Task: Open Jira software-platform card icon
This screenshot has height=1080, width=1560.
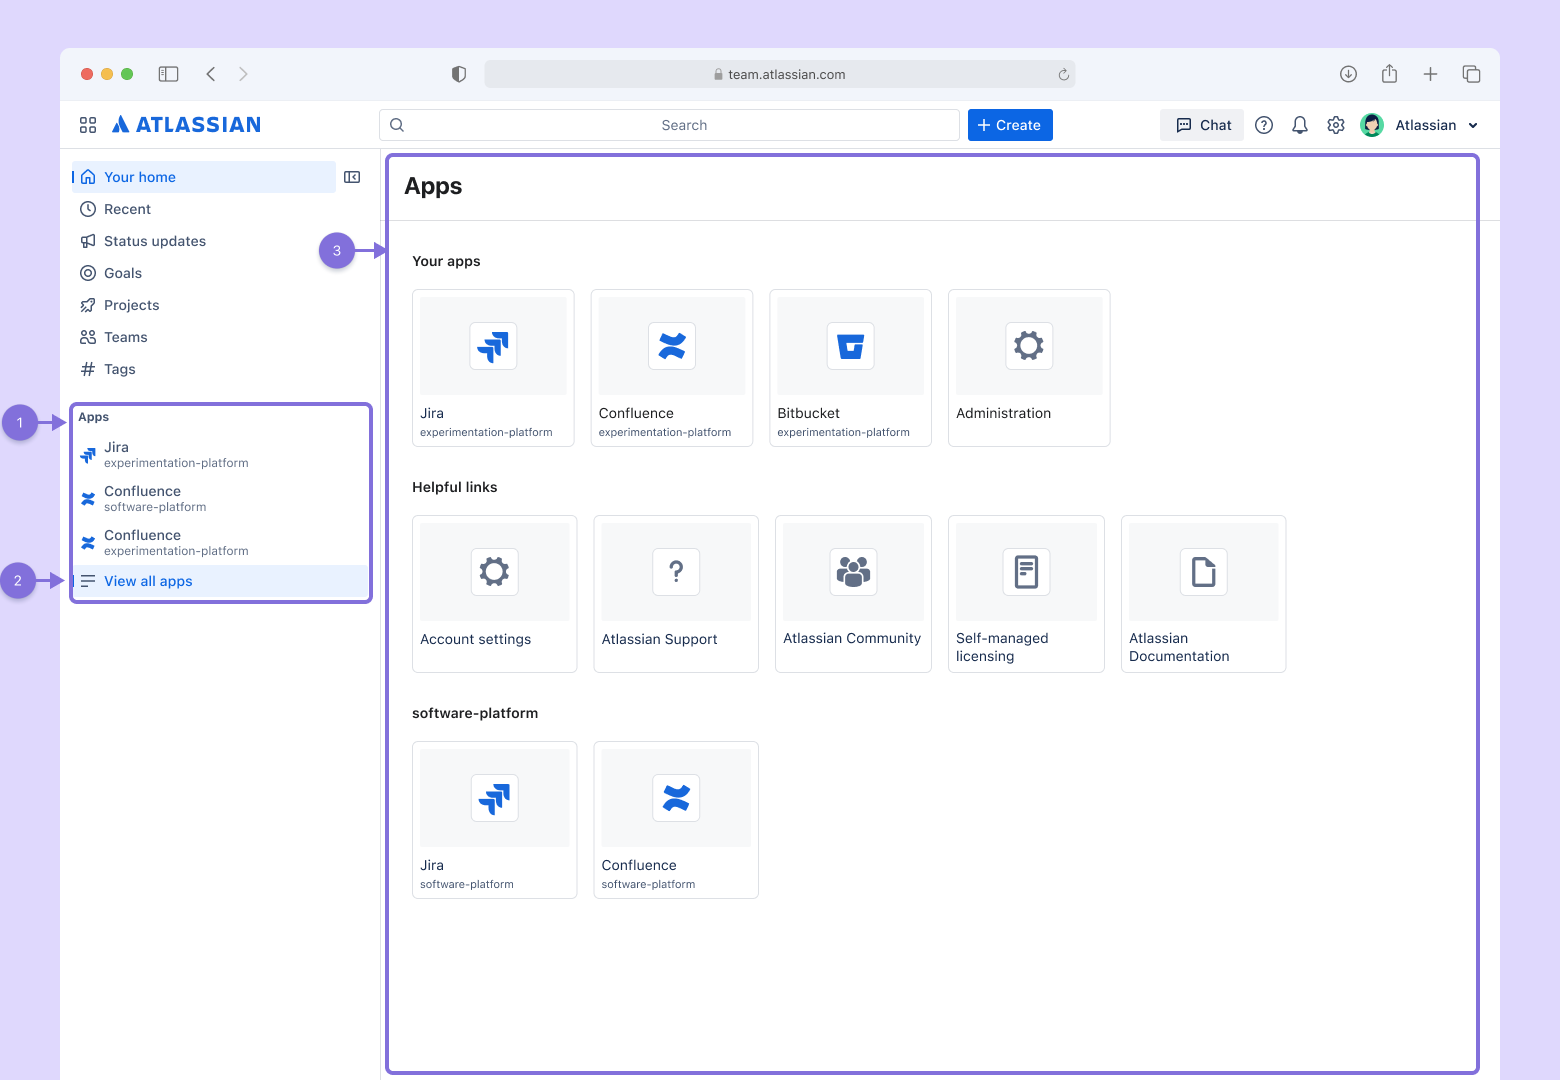Action: click(494, 798)
